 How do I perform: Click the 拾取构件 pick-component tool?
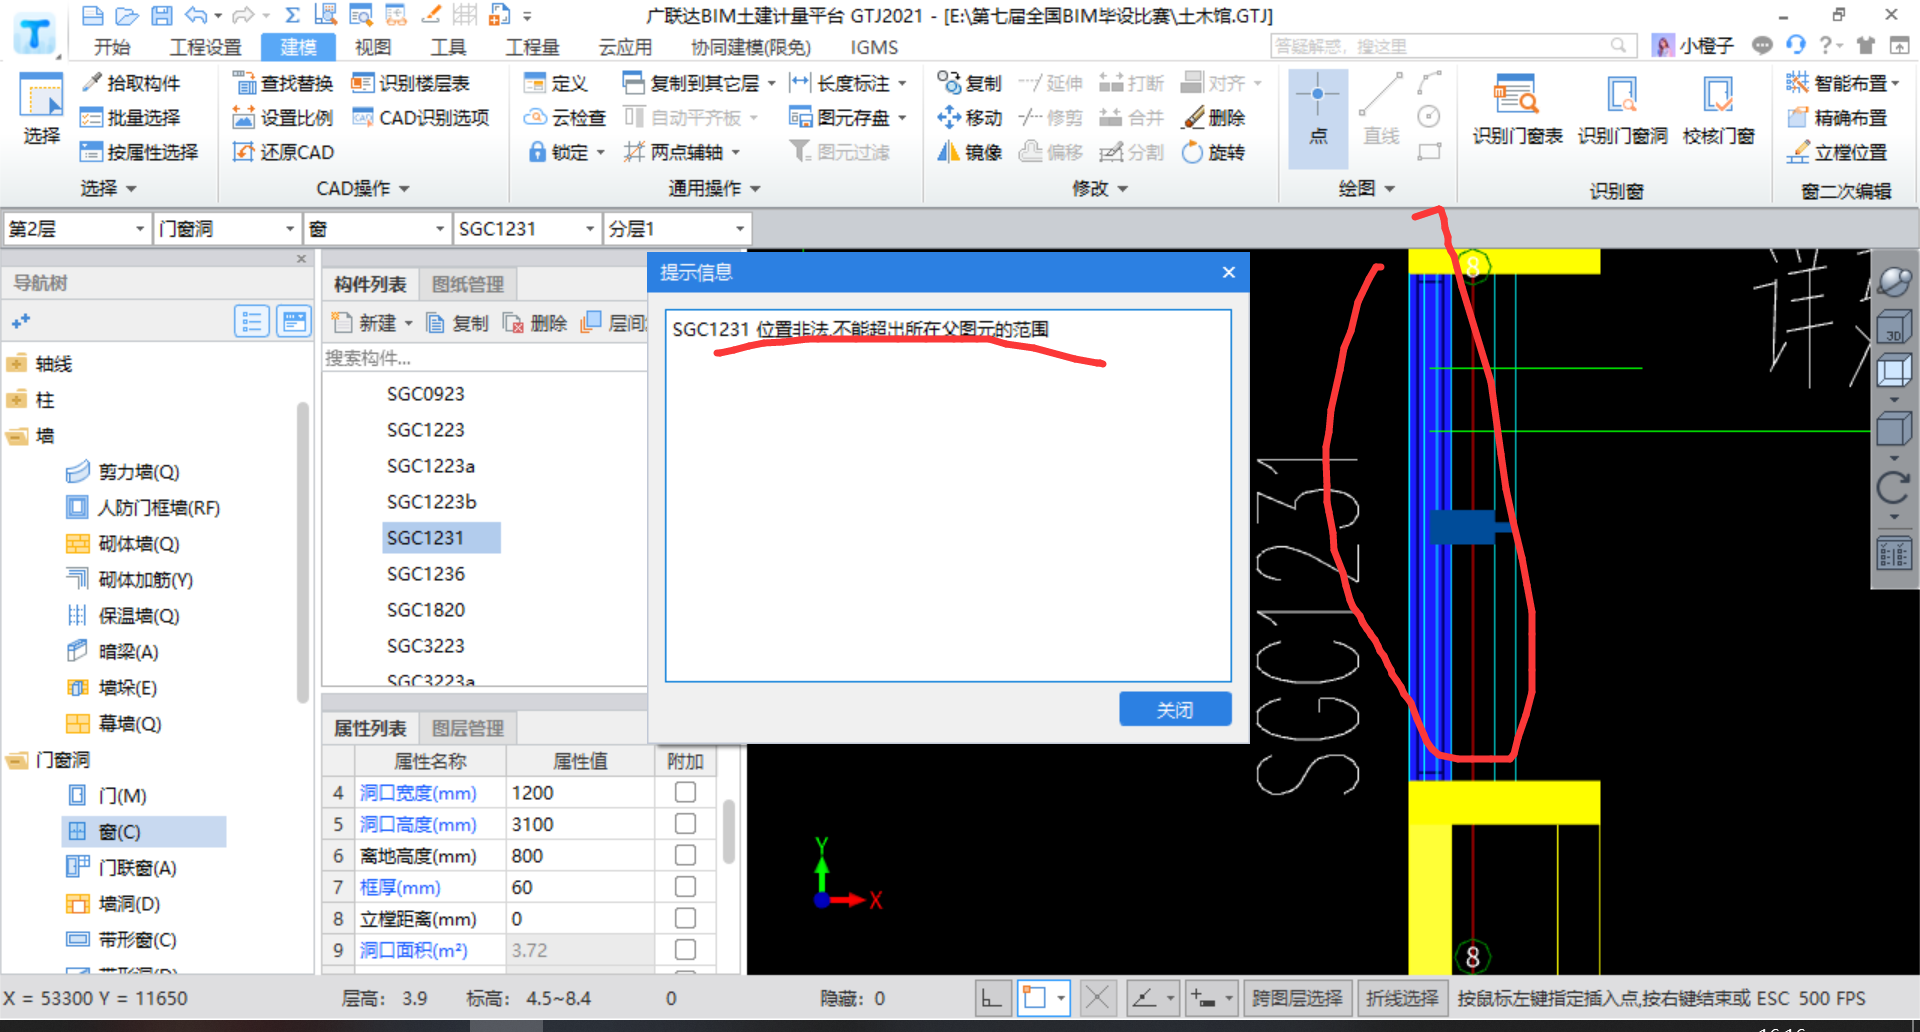coord(131,83)
